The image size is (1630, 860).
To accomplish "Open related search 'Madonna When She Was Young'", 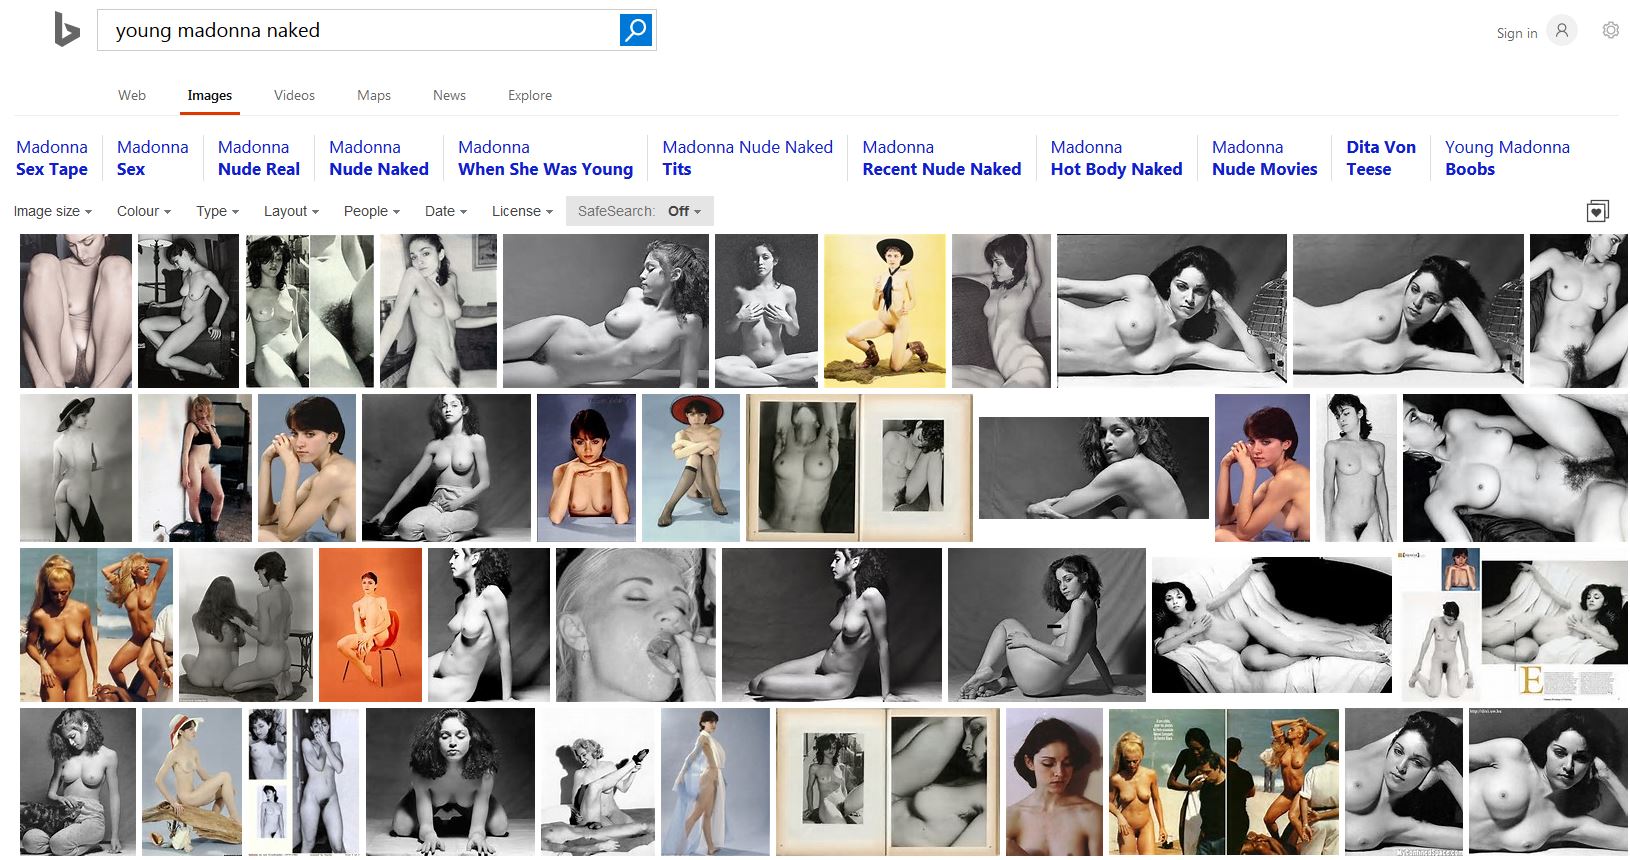I will (545, 158).
